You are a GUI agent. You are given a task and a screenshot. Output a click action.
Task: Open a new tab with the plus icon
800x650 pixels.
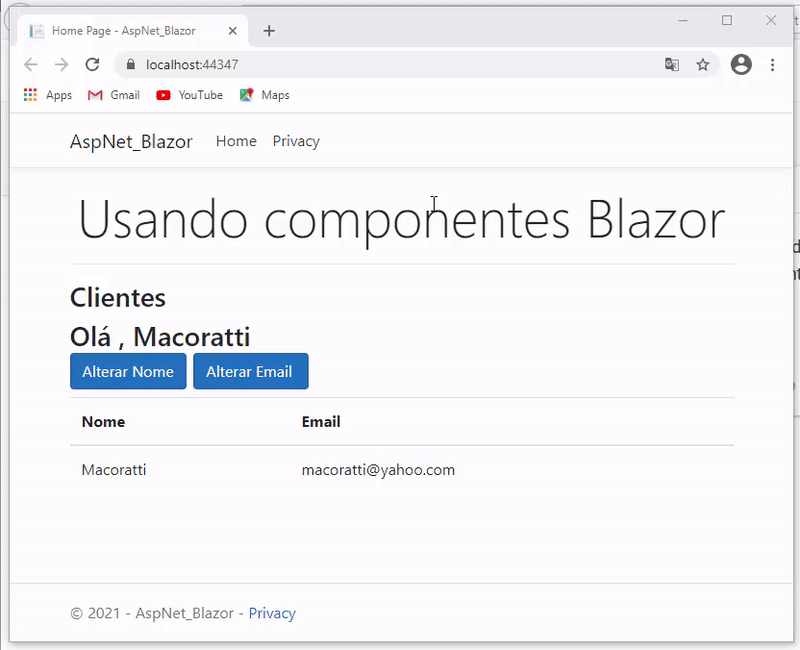[x=269, y=31]
